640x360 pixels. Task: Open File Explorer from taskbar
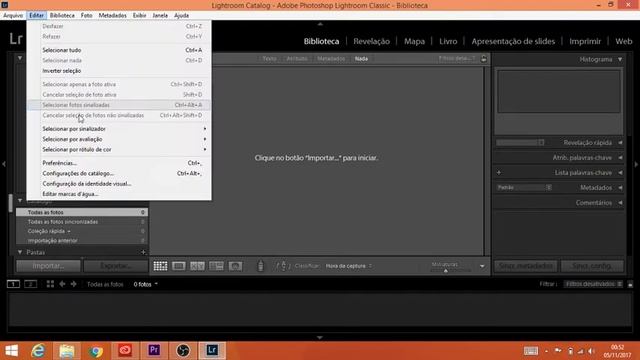(67, 351)
